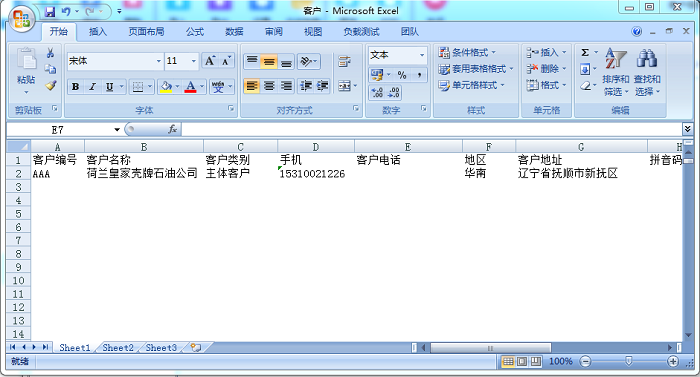This screenshot has height=377, width=700.
Task: Toggle bottom vertical alignment
Action: (286, 61)
